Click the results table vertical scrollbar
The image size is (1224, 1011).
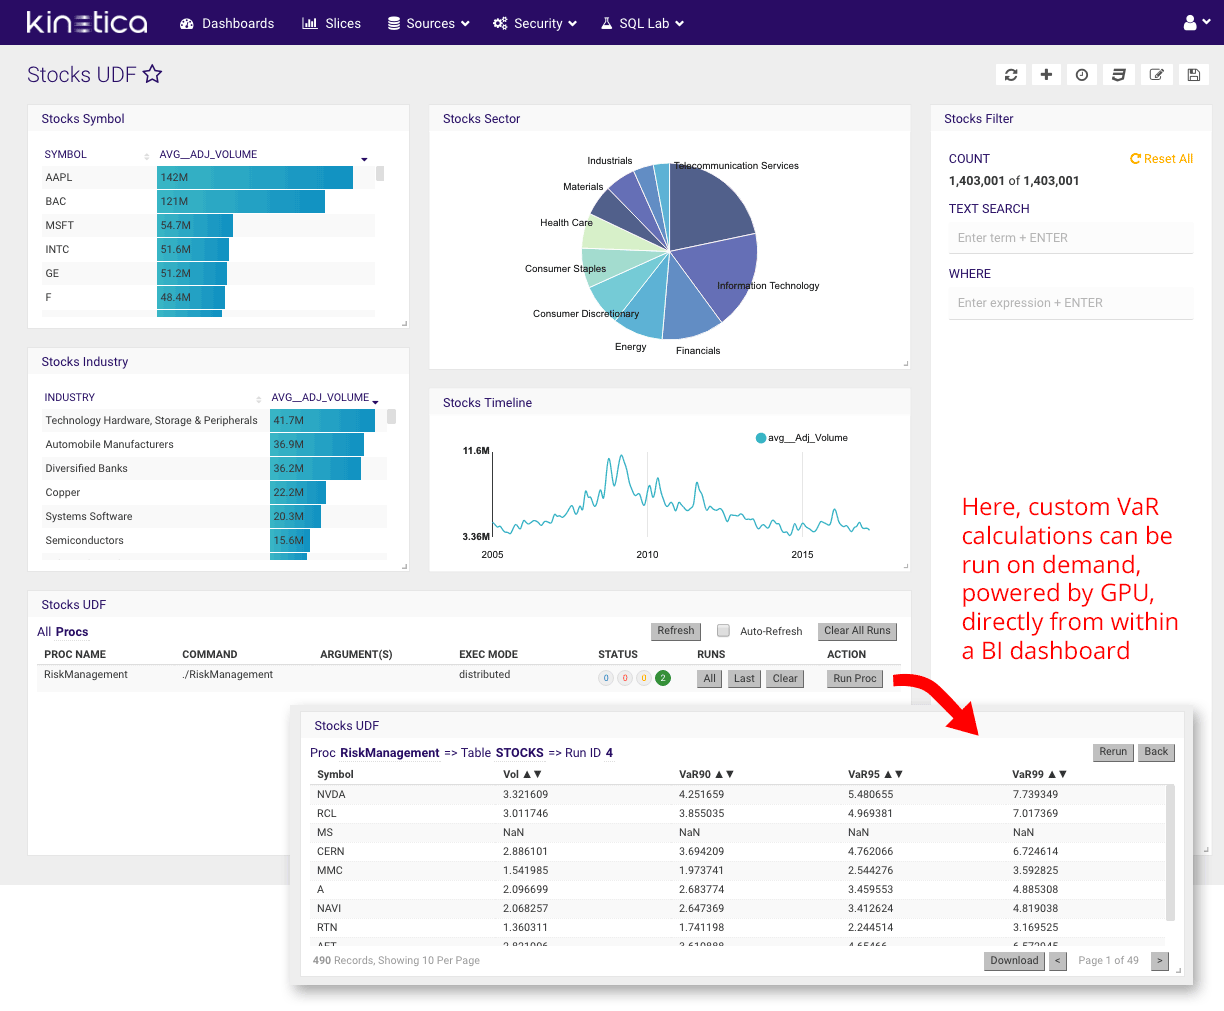point(1170,852)
